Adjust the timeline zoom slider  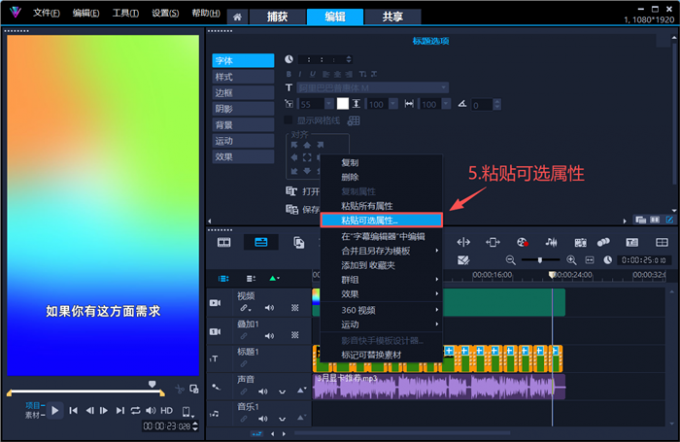[540, 260]
